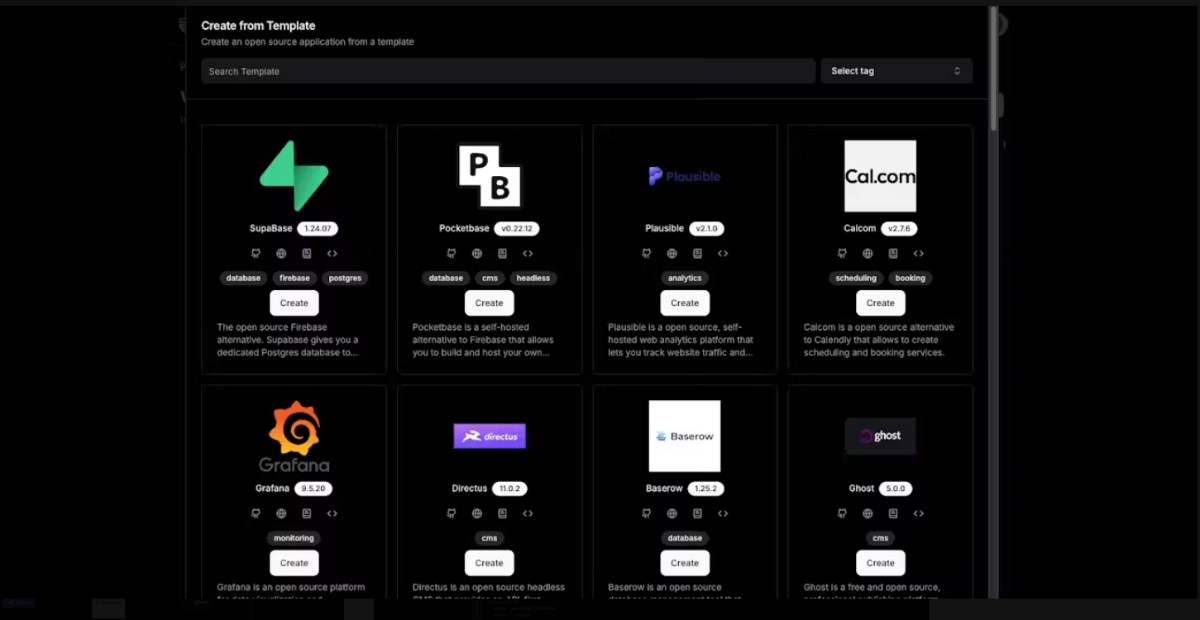Create the SupaBase template
The image size is (1200, 620).
[294, 303]
